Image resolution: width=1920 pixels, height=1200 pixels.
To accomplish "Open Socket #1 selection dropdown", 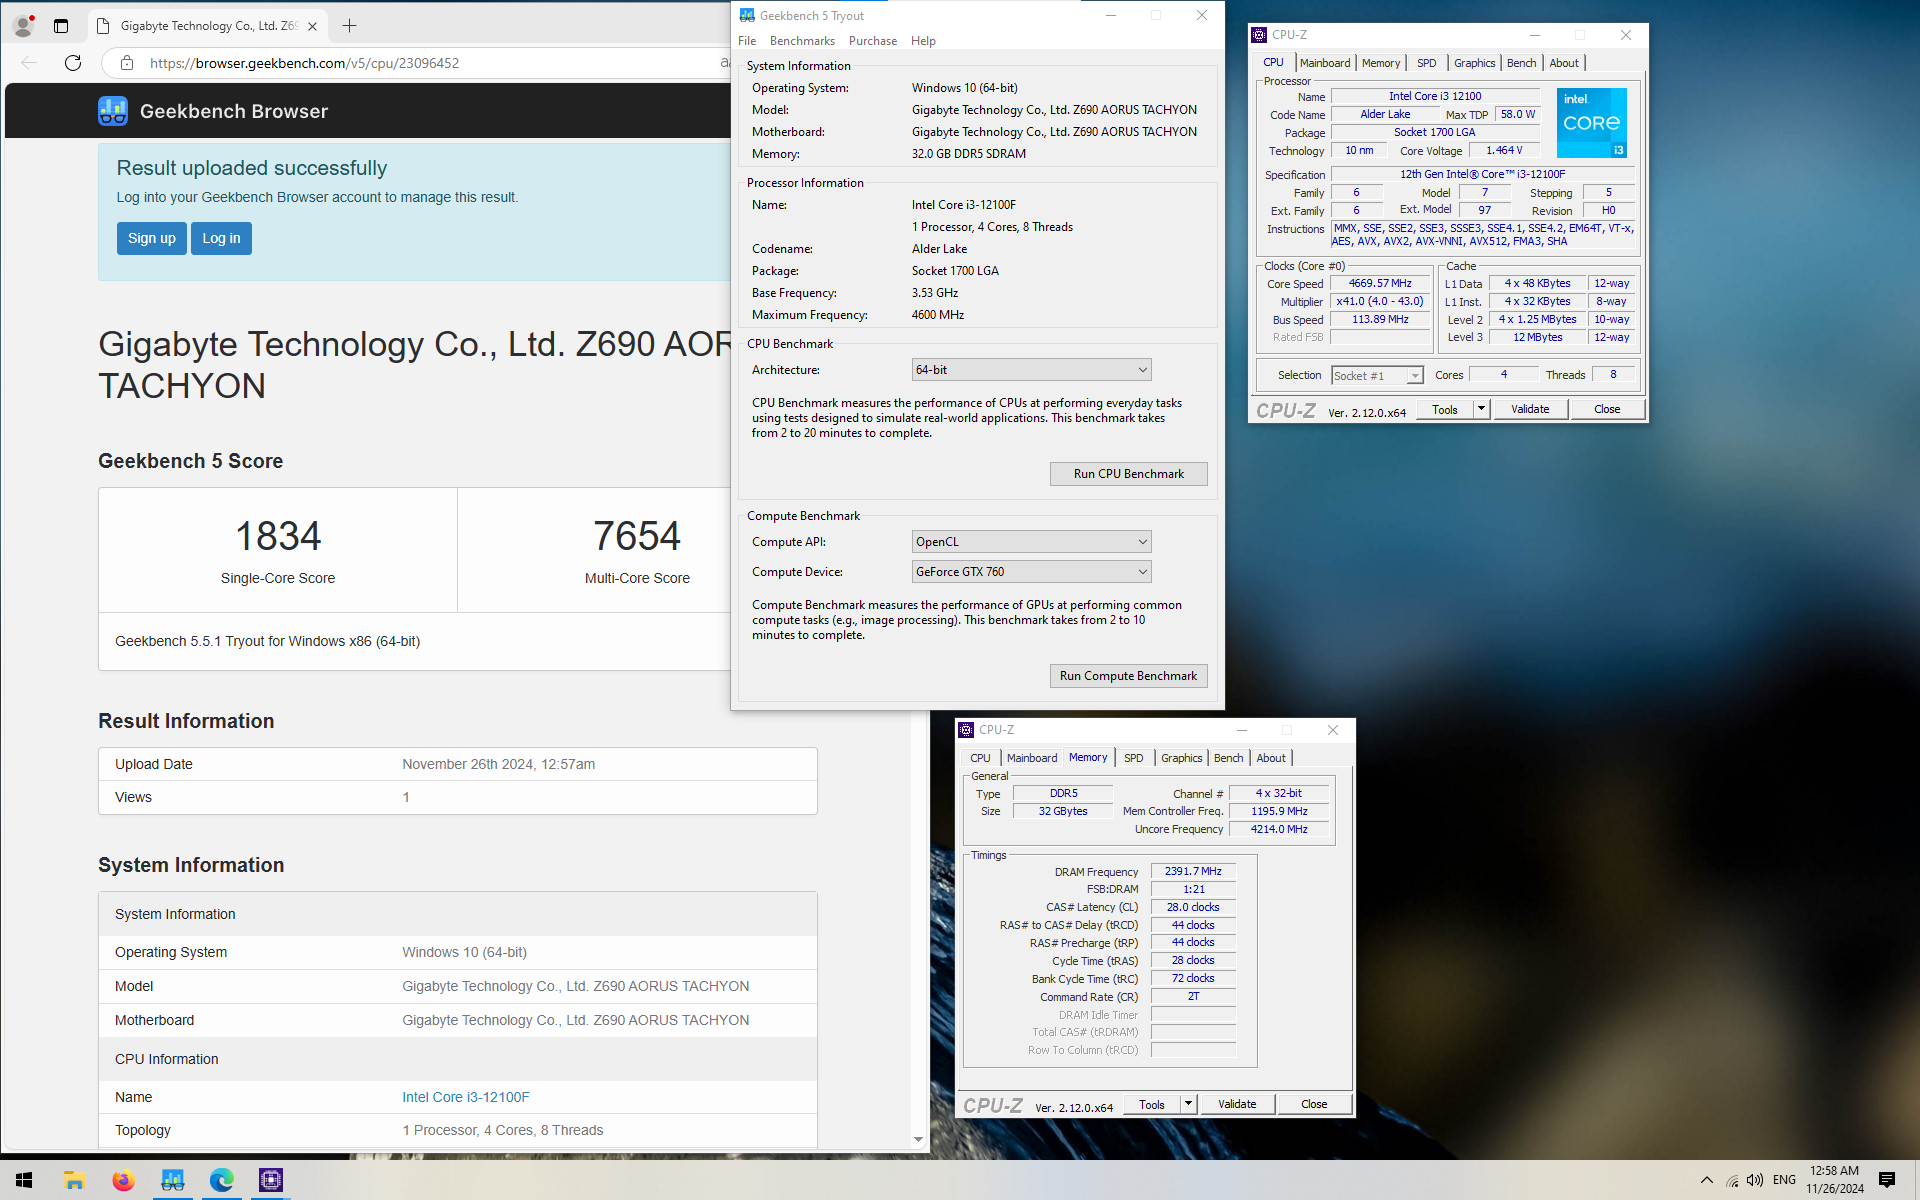I will coord(1377,375).
